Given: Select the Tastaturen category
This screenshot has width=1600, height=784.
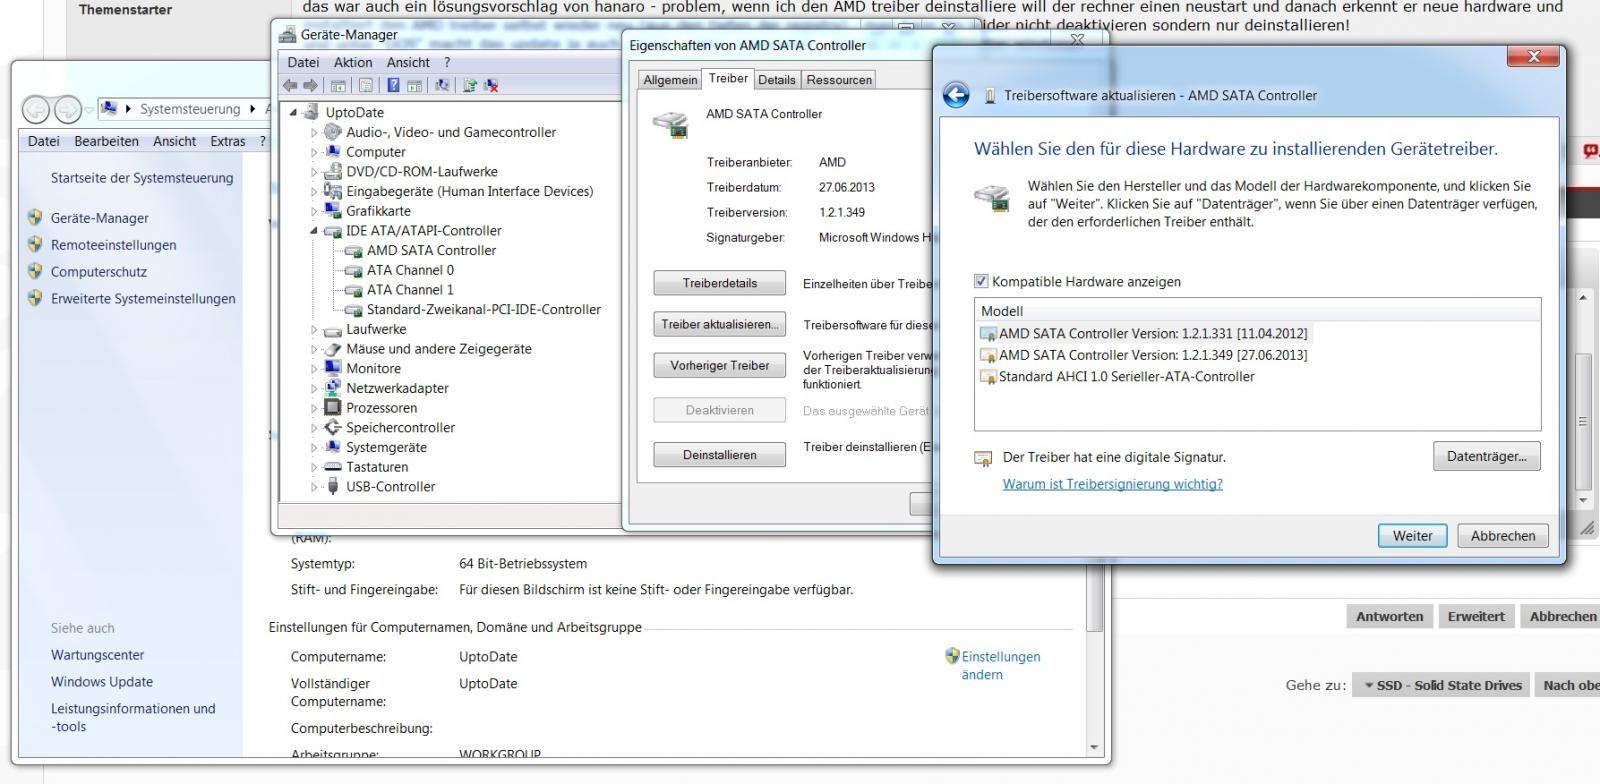Looking at the screenshot, I should (377, 467).
